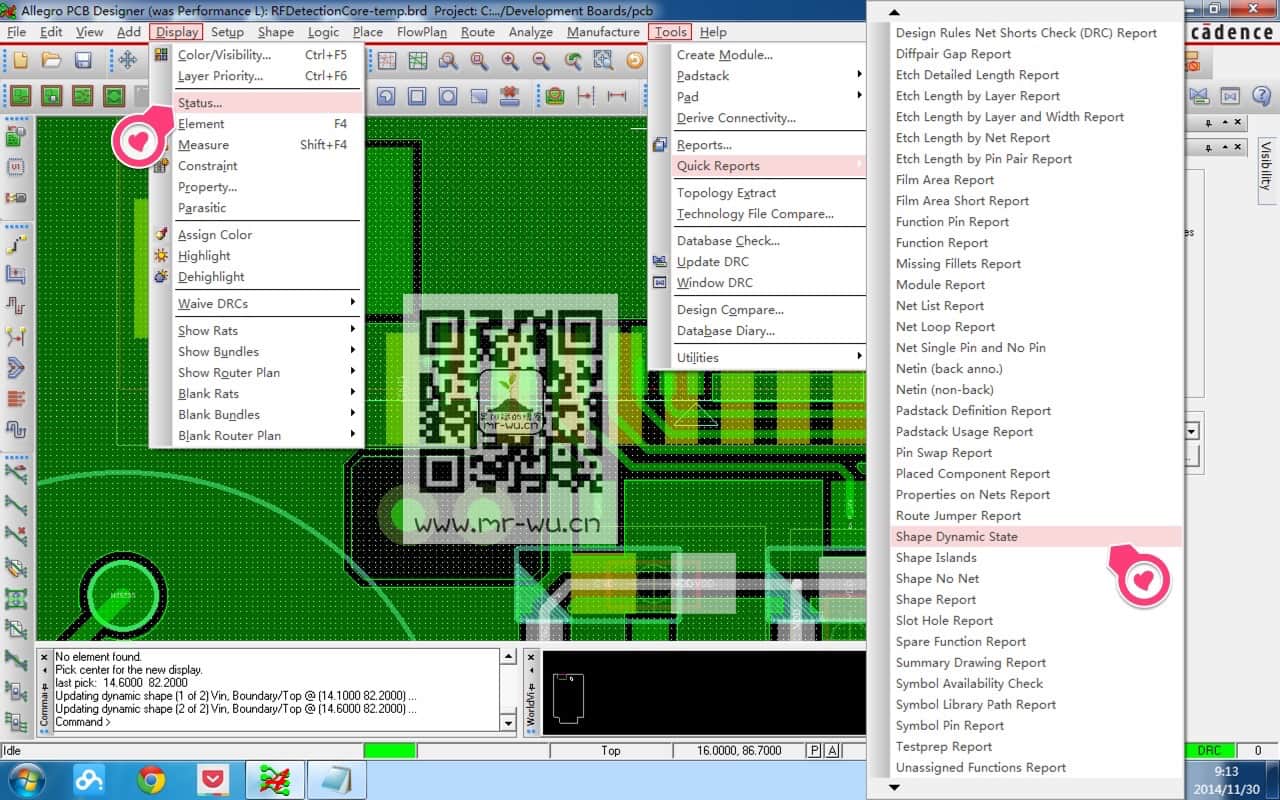Click the blue circle shape icon
1280x800 pixels.
[x=448, y=96]
